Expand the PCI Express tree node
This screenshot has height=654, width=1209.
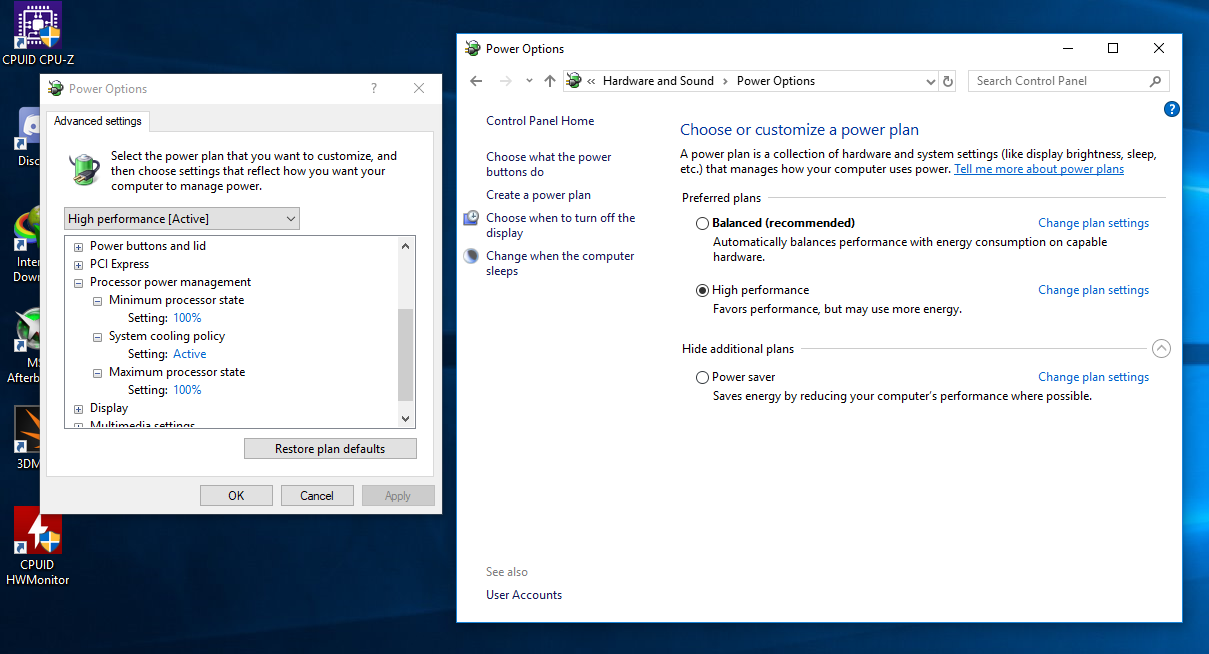79,265
